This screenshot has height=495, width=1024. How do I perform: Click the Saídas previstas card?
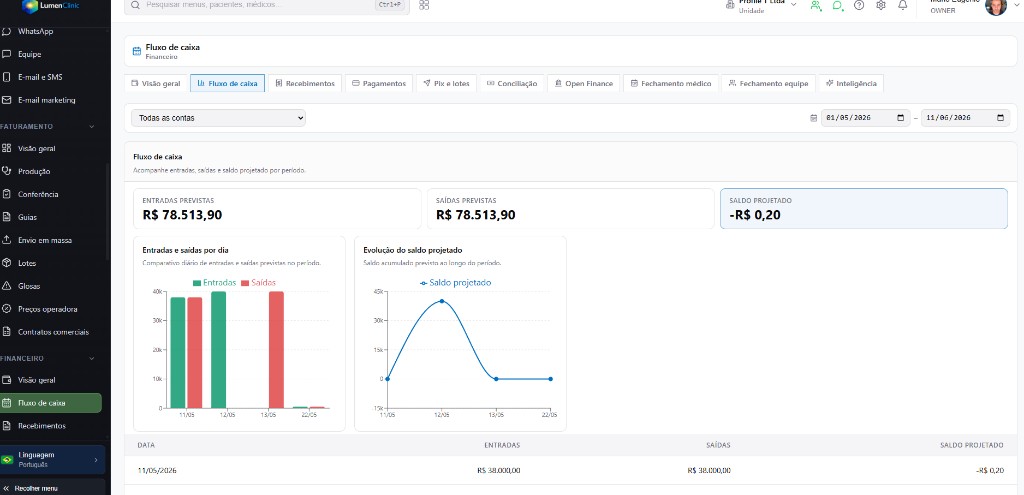pos(571,209)
